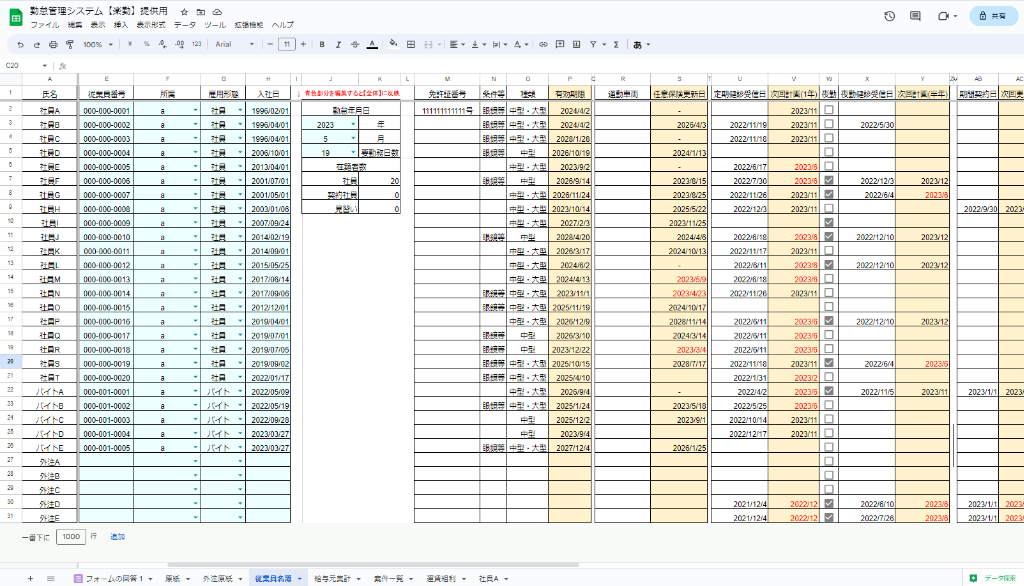The image size is (1024, 586).
Task: Open the borders tool
Action: [x=410, y=44]
